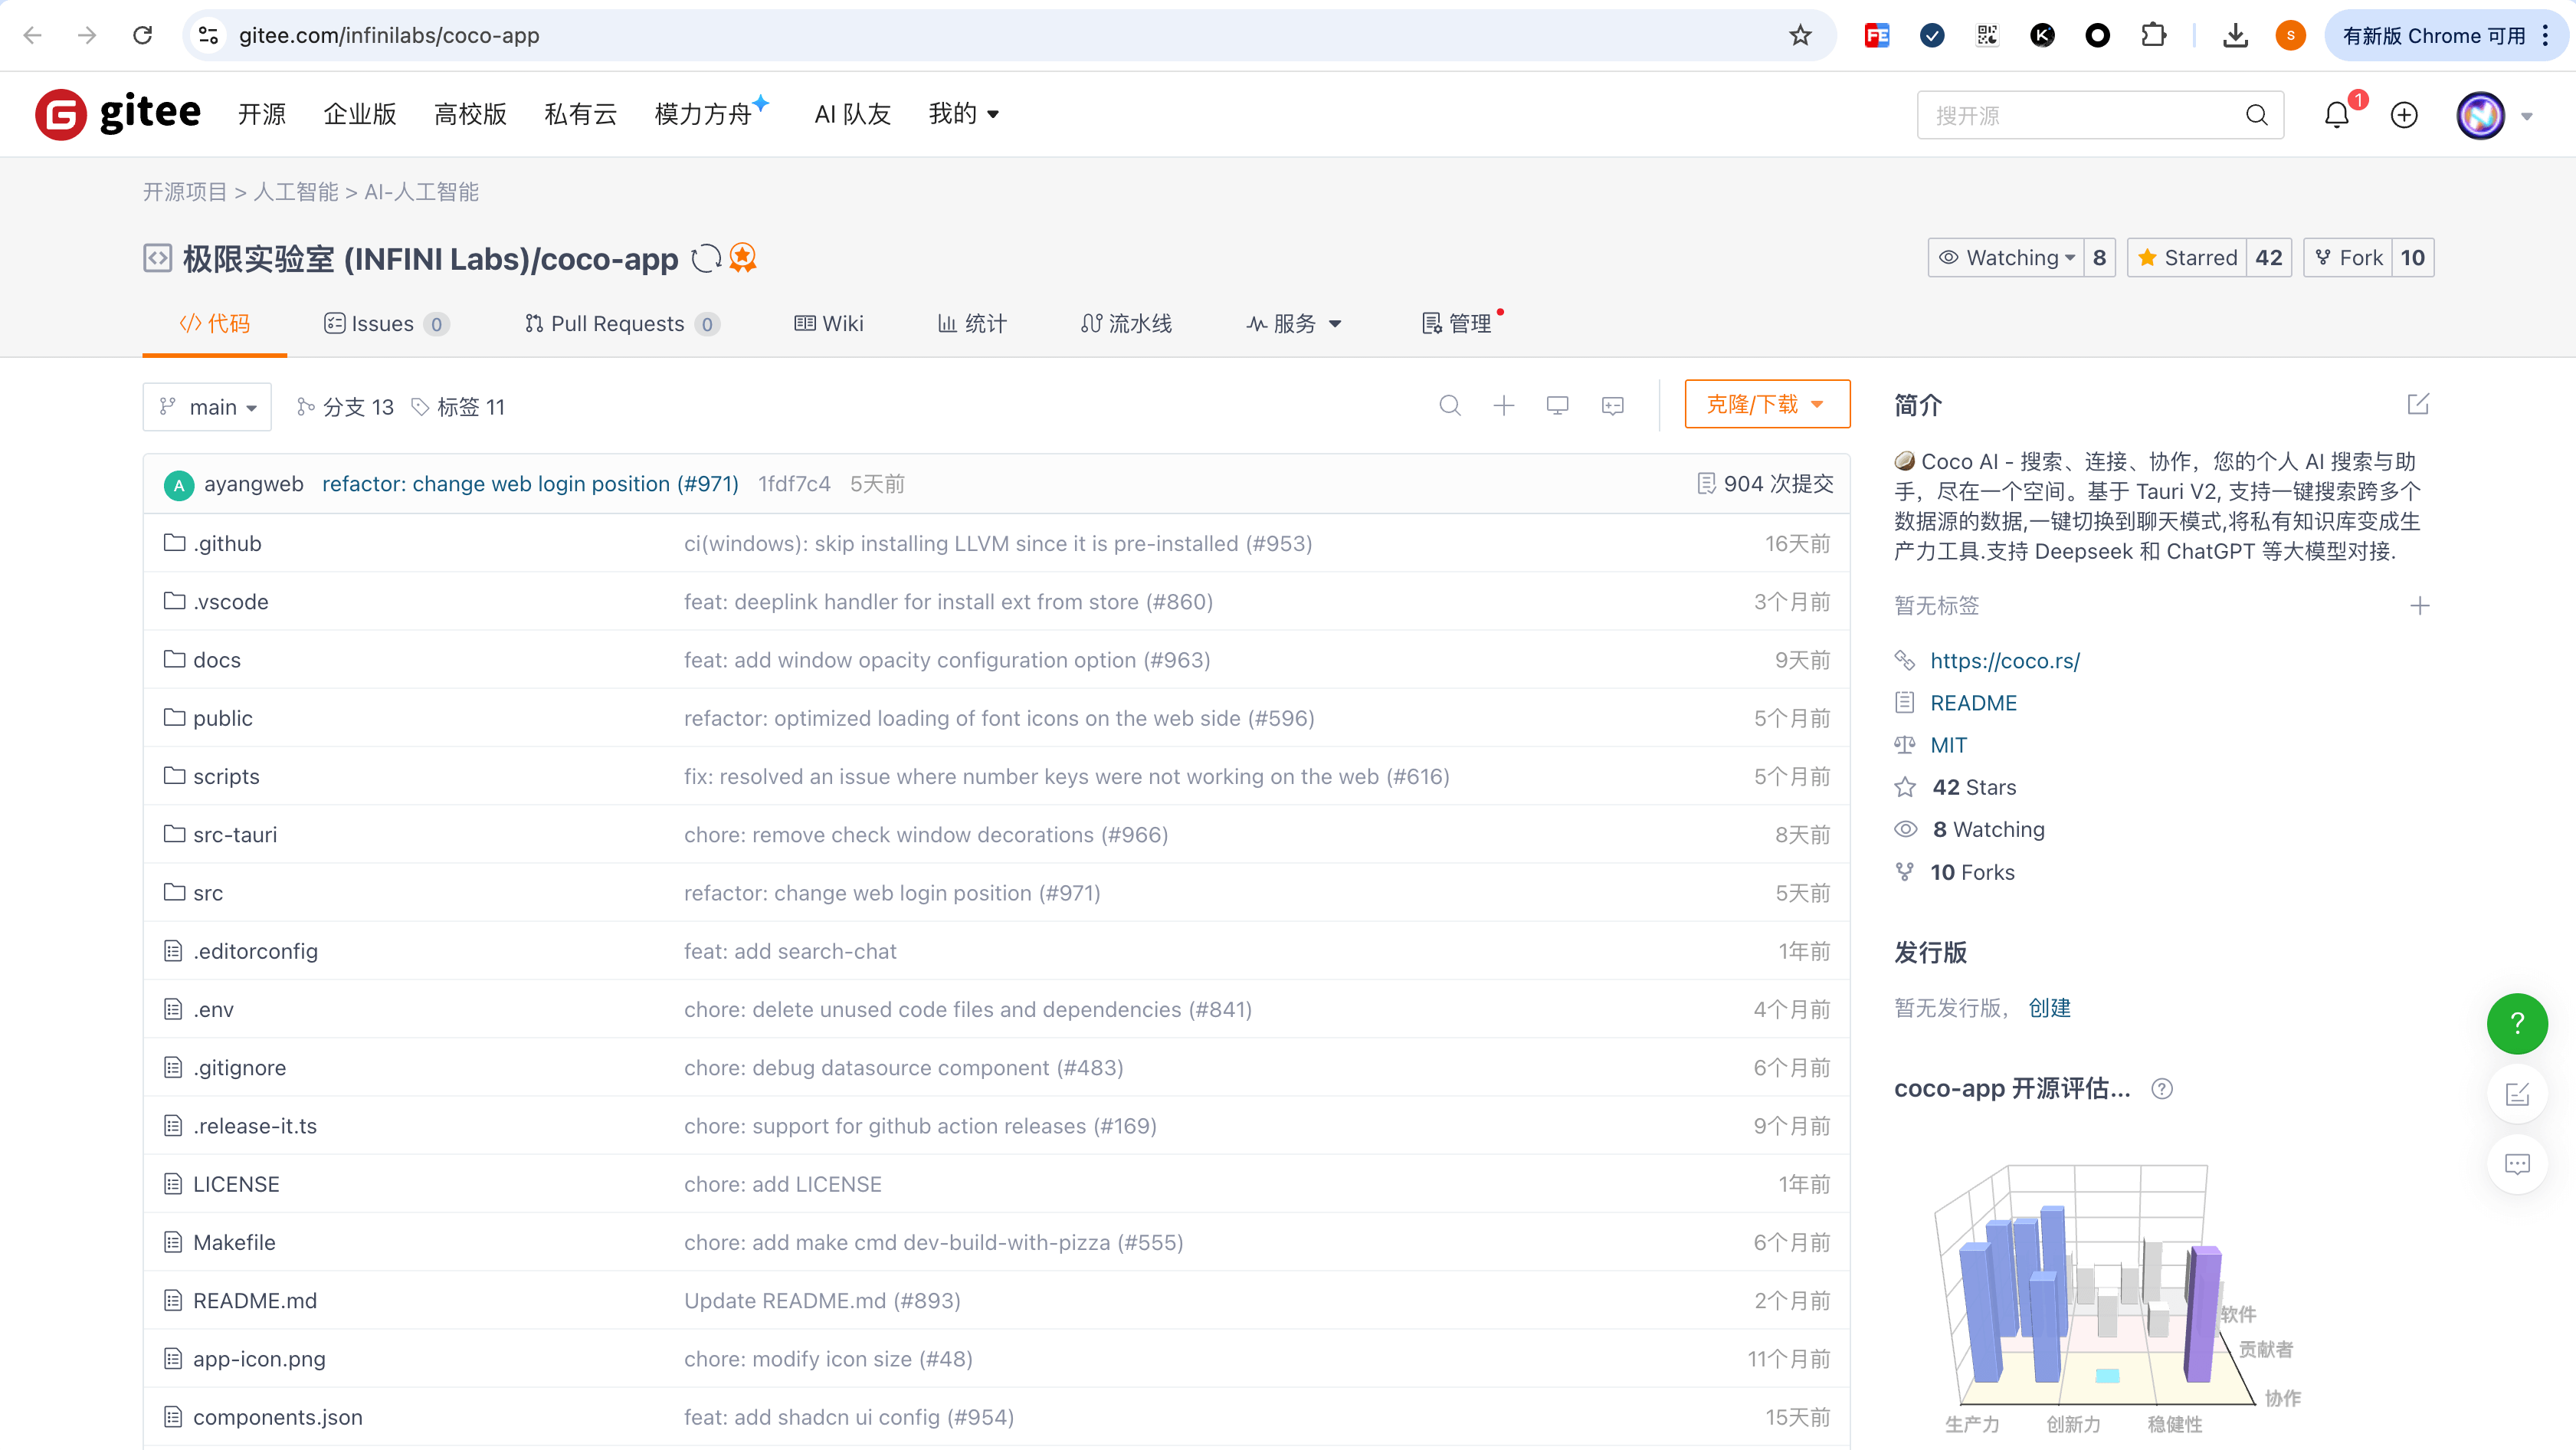Click the repository file search magnifier icon
This screenshot has height=1450, width=2576.
click(1450, 405)
